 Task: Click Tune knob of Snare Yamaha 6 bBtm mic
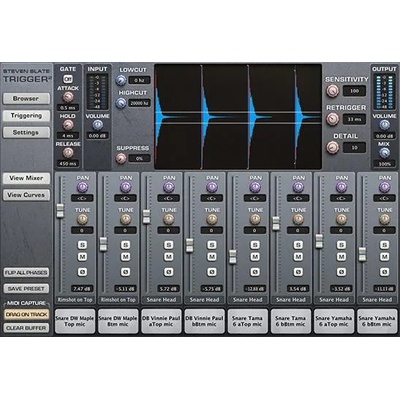384,219
